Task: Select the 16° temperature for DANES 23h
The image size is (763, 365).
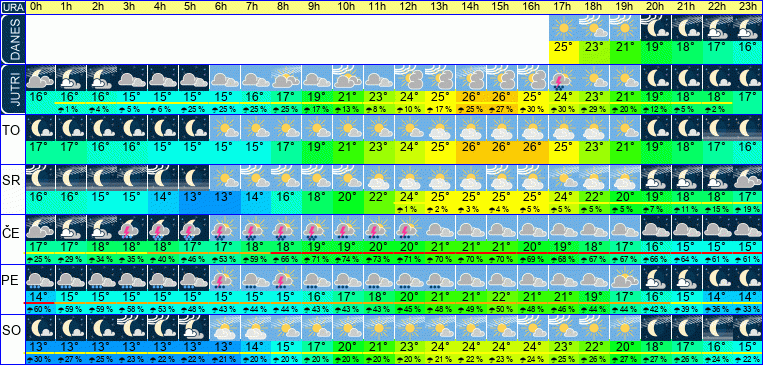Action: click(x=748, y=47)
